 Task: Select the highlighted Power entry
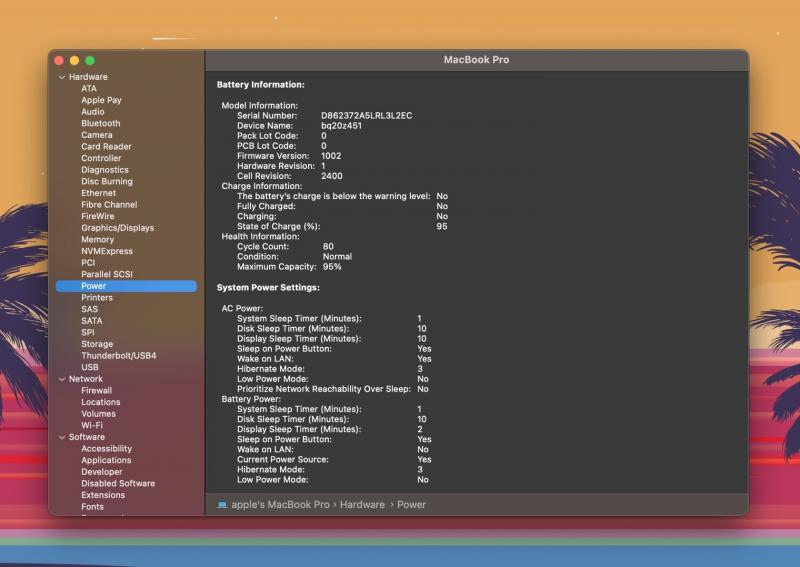click(x=126, y=286)
